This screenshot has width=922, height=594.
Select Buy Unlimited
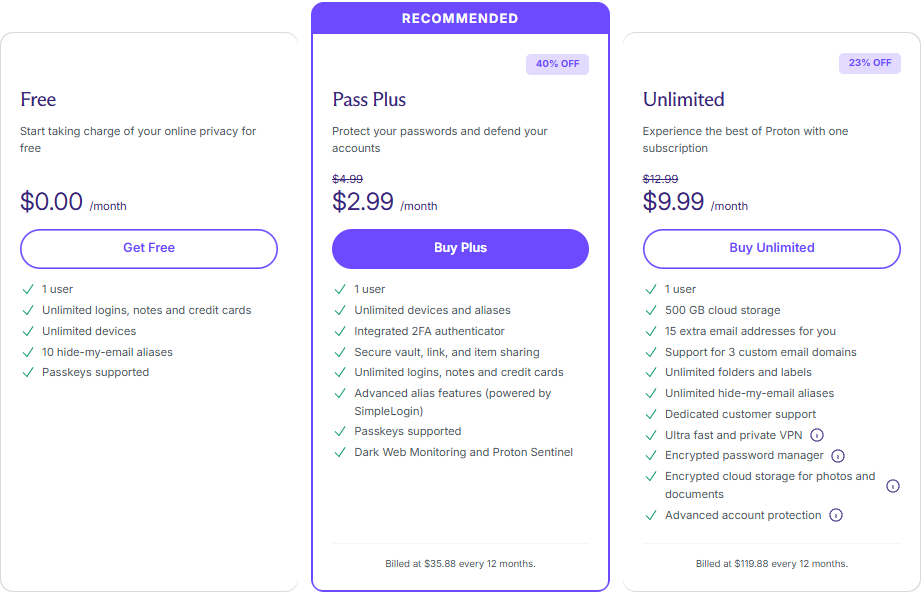[771, 248]
